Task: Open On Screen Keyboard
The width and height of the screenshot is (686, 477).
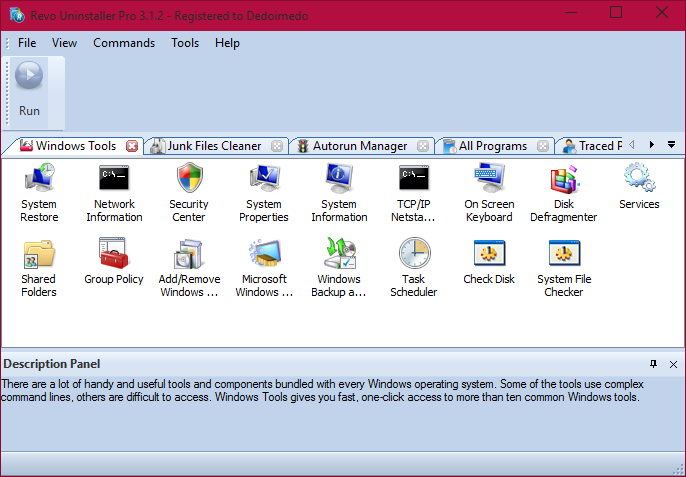Action: (x=489, y=193)
